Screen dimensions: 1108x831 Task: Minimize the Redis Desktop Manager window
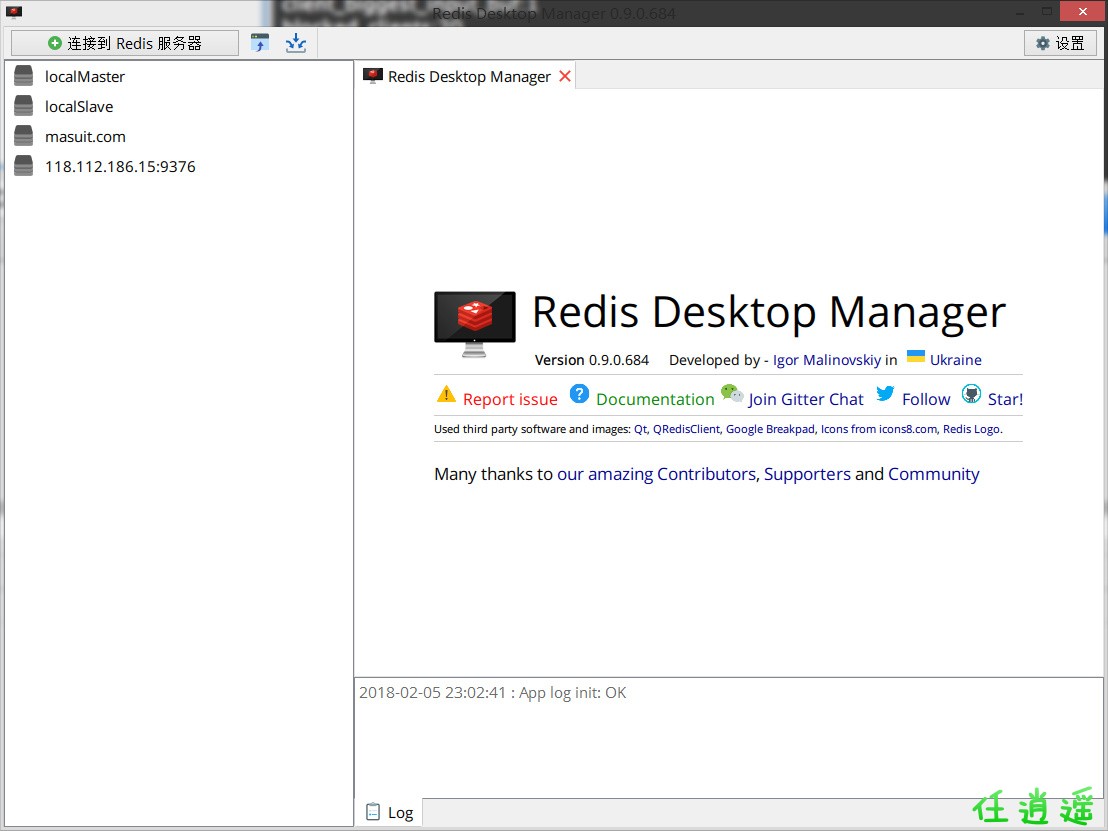(x=1020, y=13)
